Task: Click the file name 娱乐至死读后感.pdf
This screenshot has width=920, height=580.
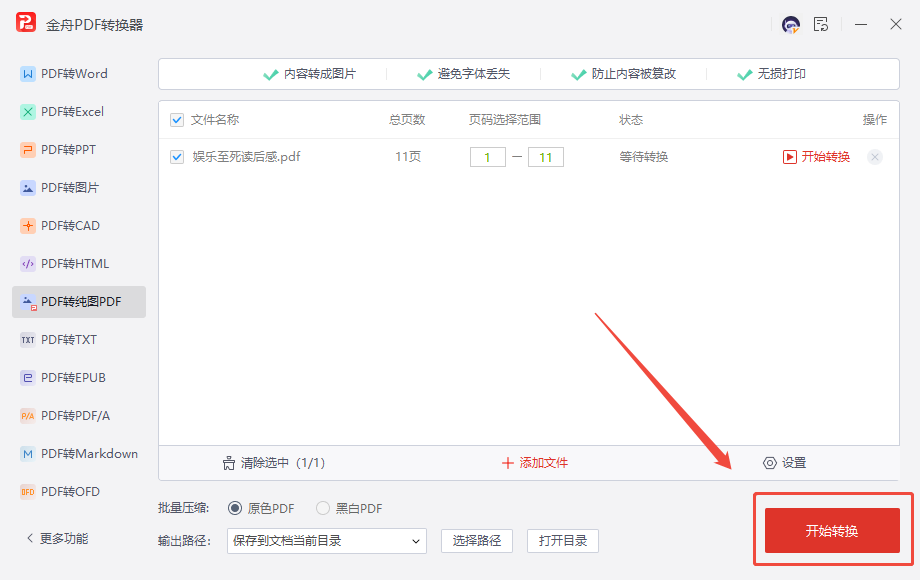Action: tap(246, 157)
